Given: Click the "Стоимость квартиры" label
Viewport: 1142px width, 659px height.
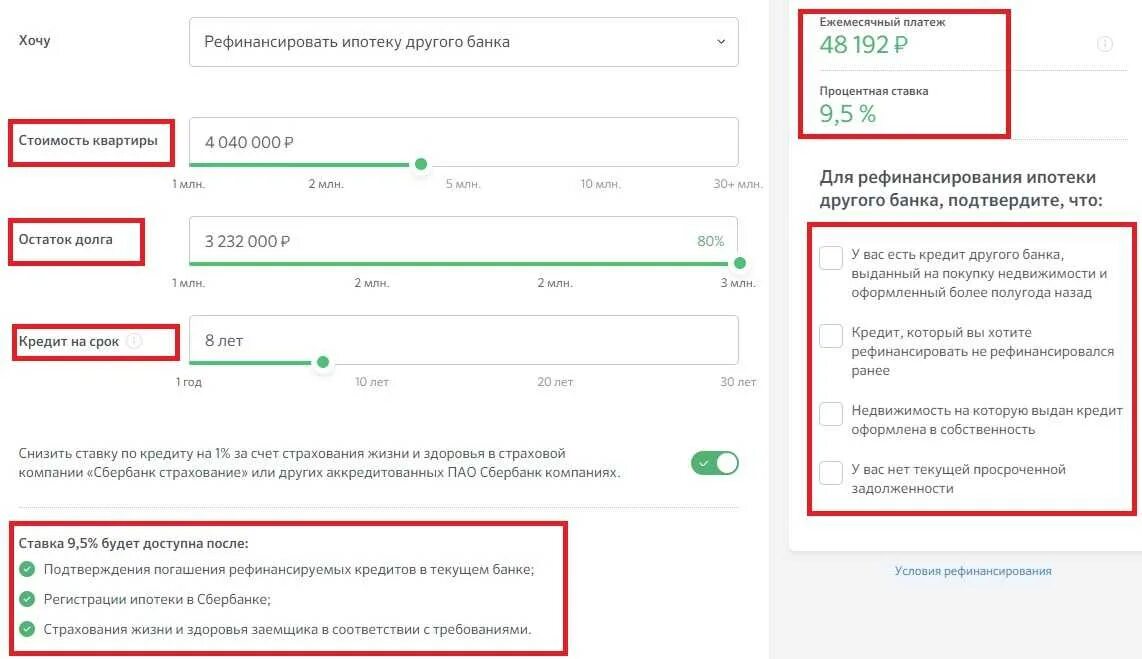Looking at the screenshot, I should pos(88,141).
